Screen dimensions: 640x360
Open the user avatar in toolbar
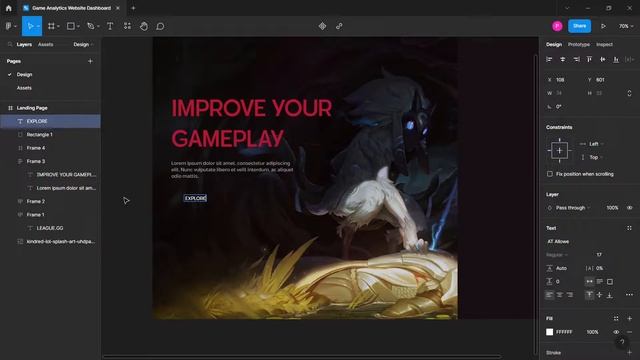pyautogui.click(x=557, y=26)
